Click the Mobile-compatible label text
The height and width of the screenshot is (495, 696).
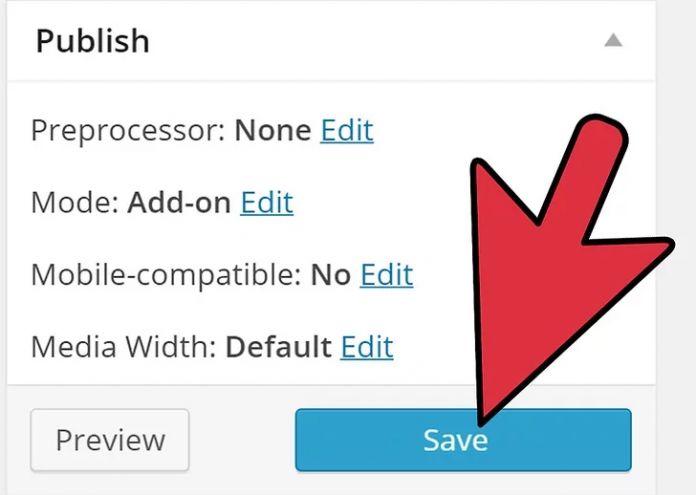point(165,275)
